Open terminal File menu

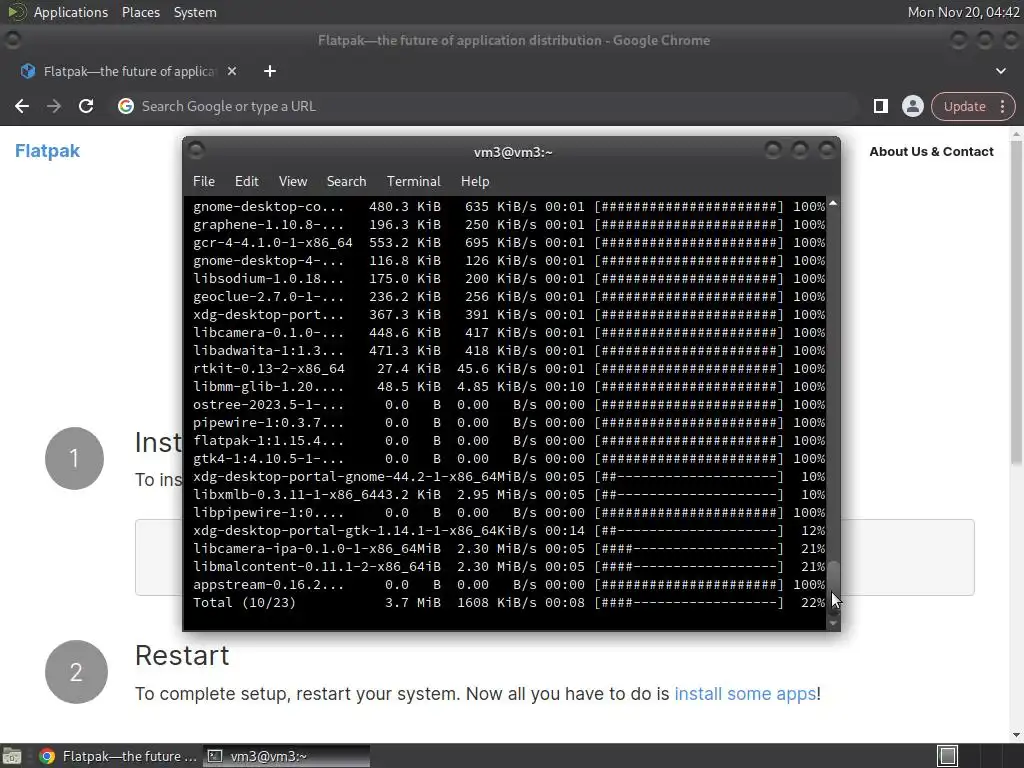204,182
